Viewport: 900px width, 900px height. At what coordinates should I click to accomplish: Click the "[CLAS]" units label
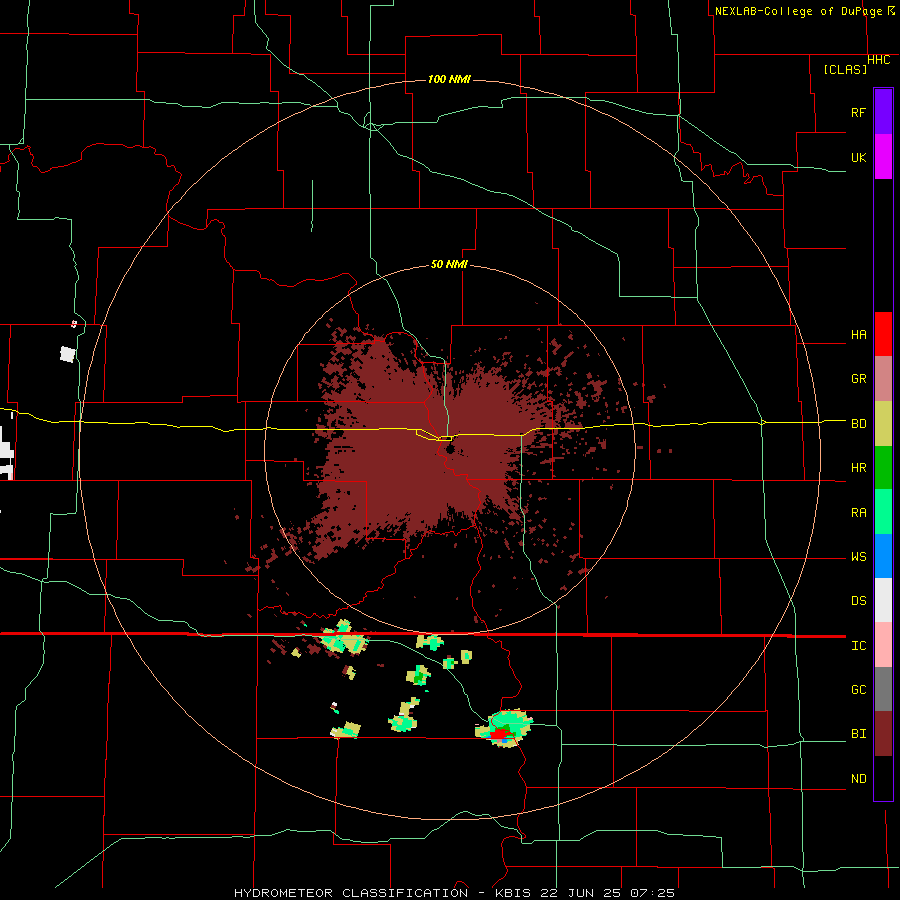(x=845, y=69)
